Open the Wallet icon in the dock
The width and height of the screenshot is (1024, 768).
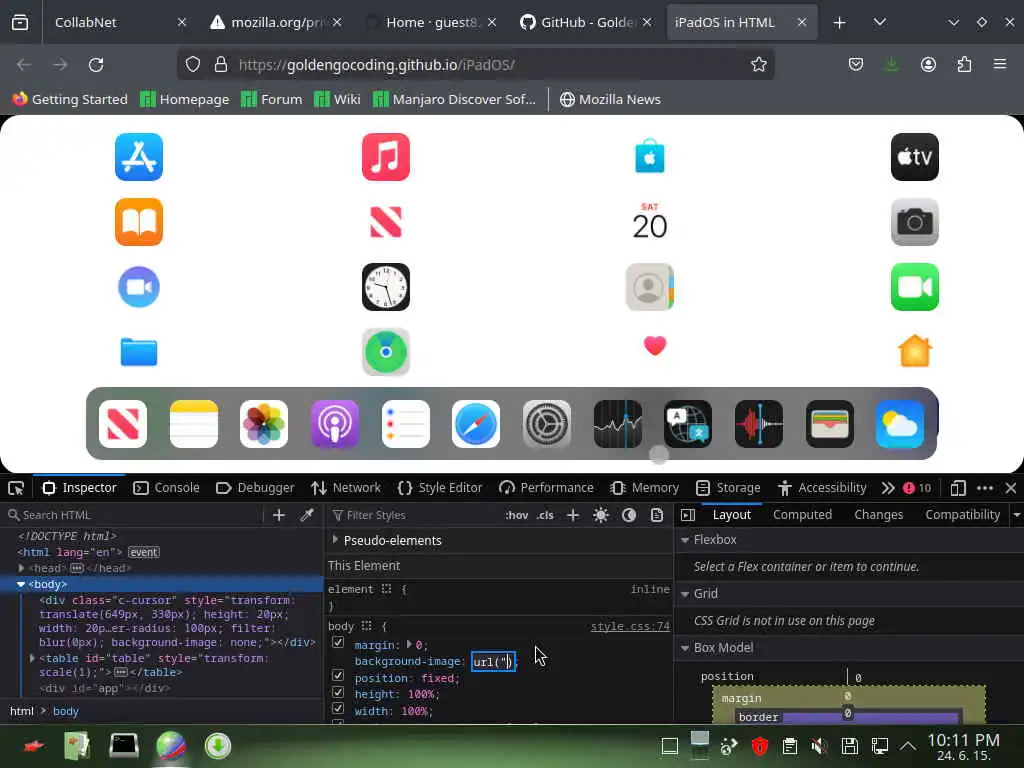click(x=829, y=424)
